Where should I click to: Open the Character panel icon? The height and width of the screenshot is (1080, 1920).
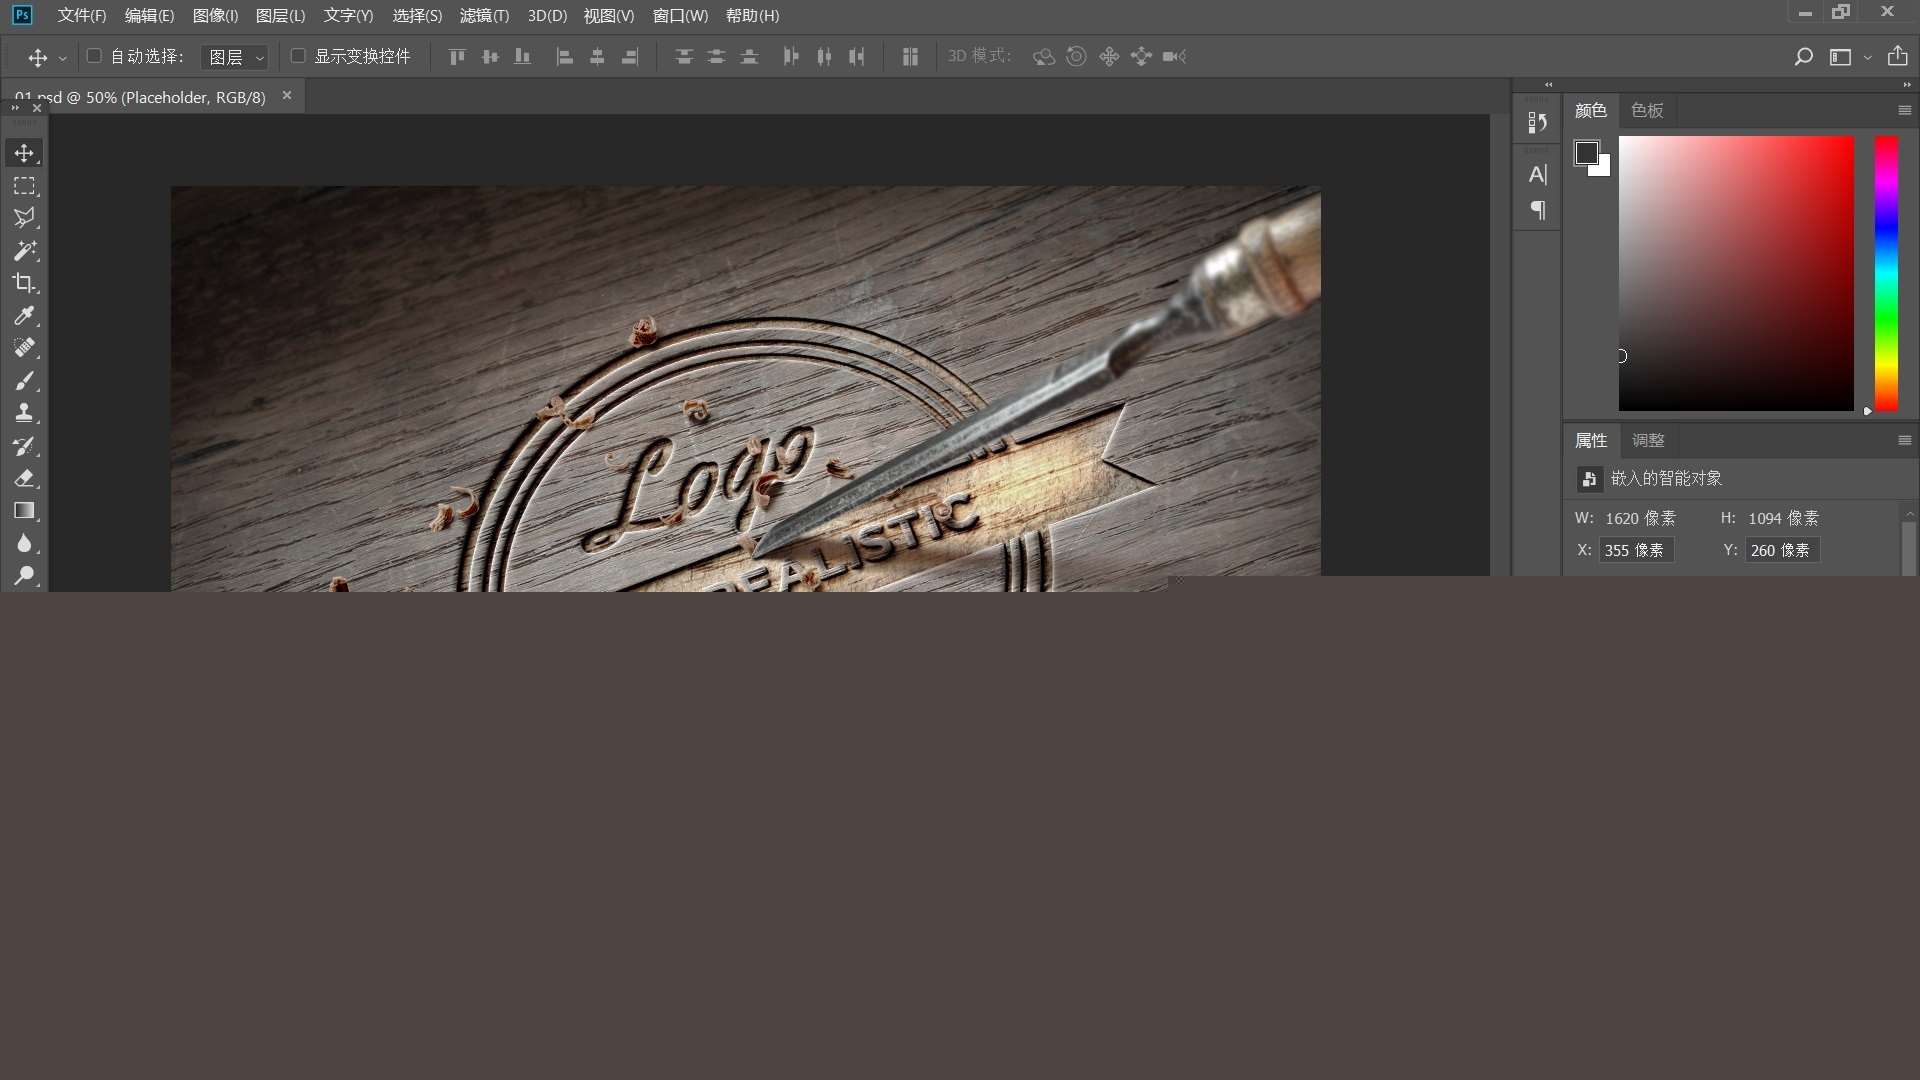point(1538,174)
